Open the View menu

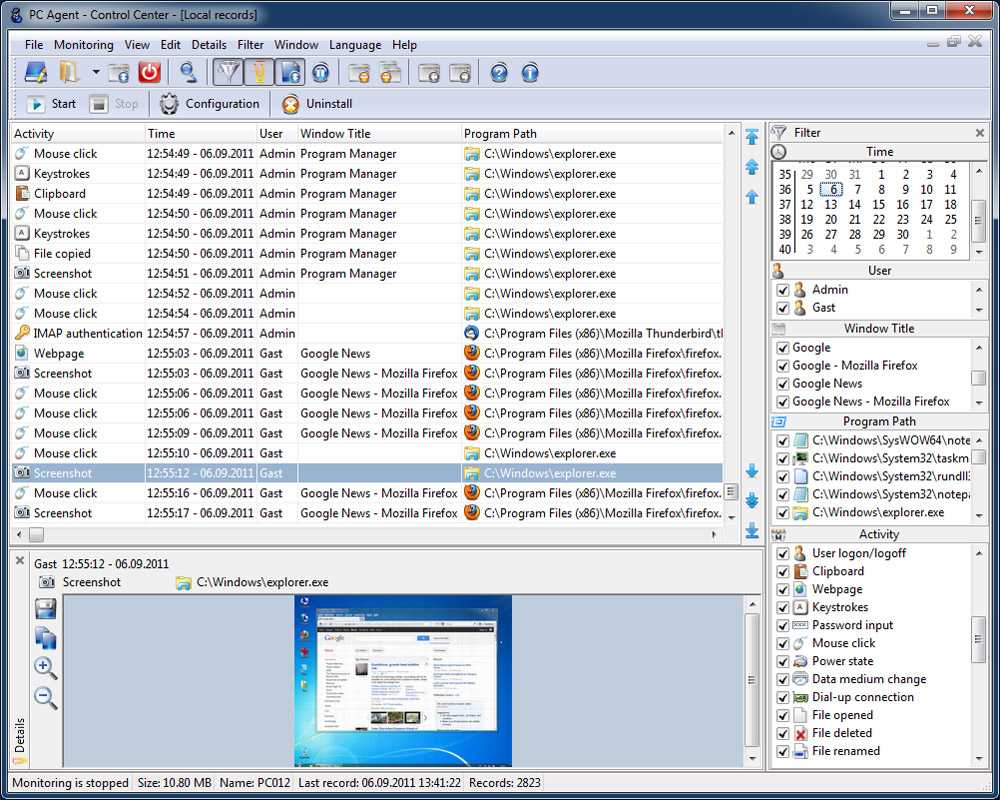(137, 45)
